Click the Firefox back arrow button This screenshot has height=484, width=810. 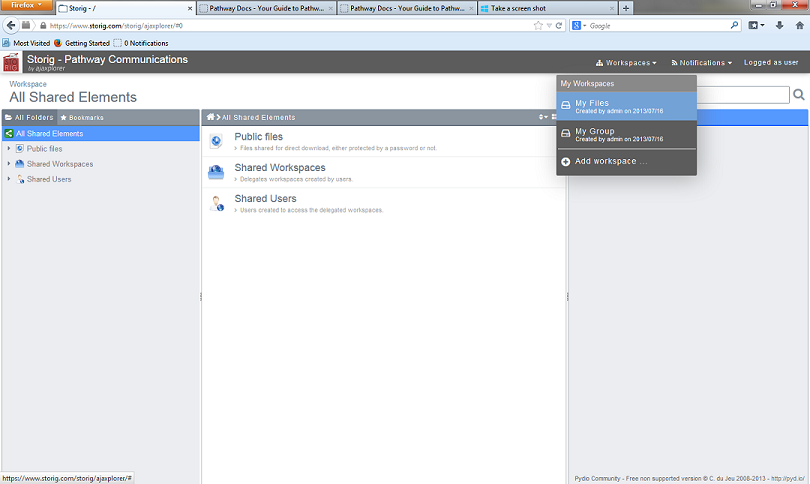(x=12, y=25)
